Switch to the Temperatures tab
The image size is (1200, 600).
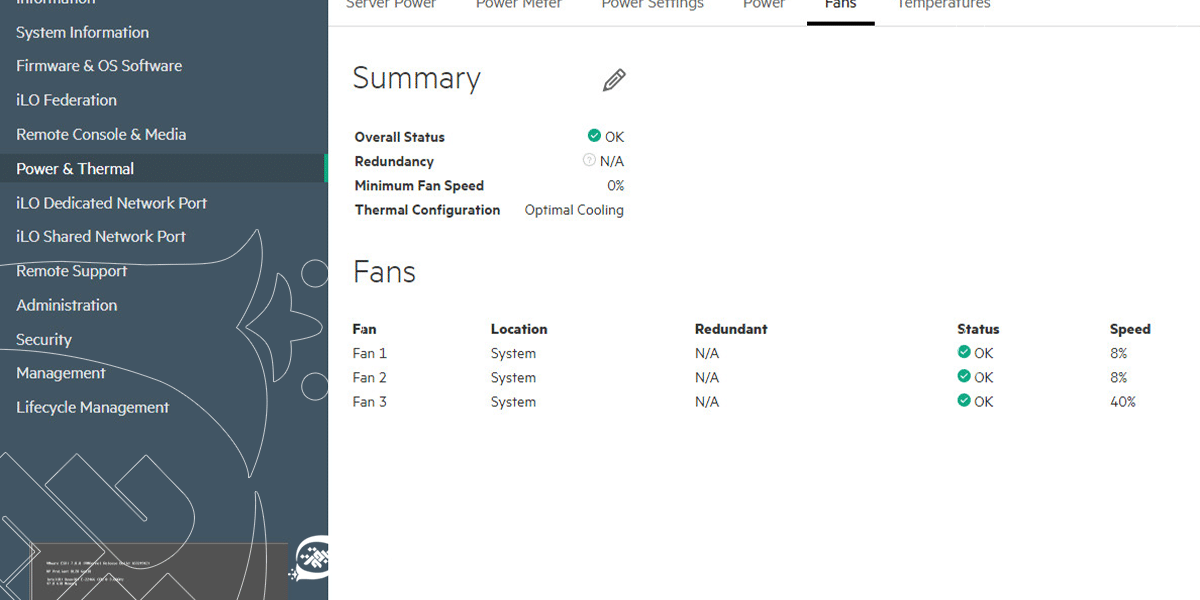pos(943,5)
